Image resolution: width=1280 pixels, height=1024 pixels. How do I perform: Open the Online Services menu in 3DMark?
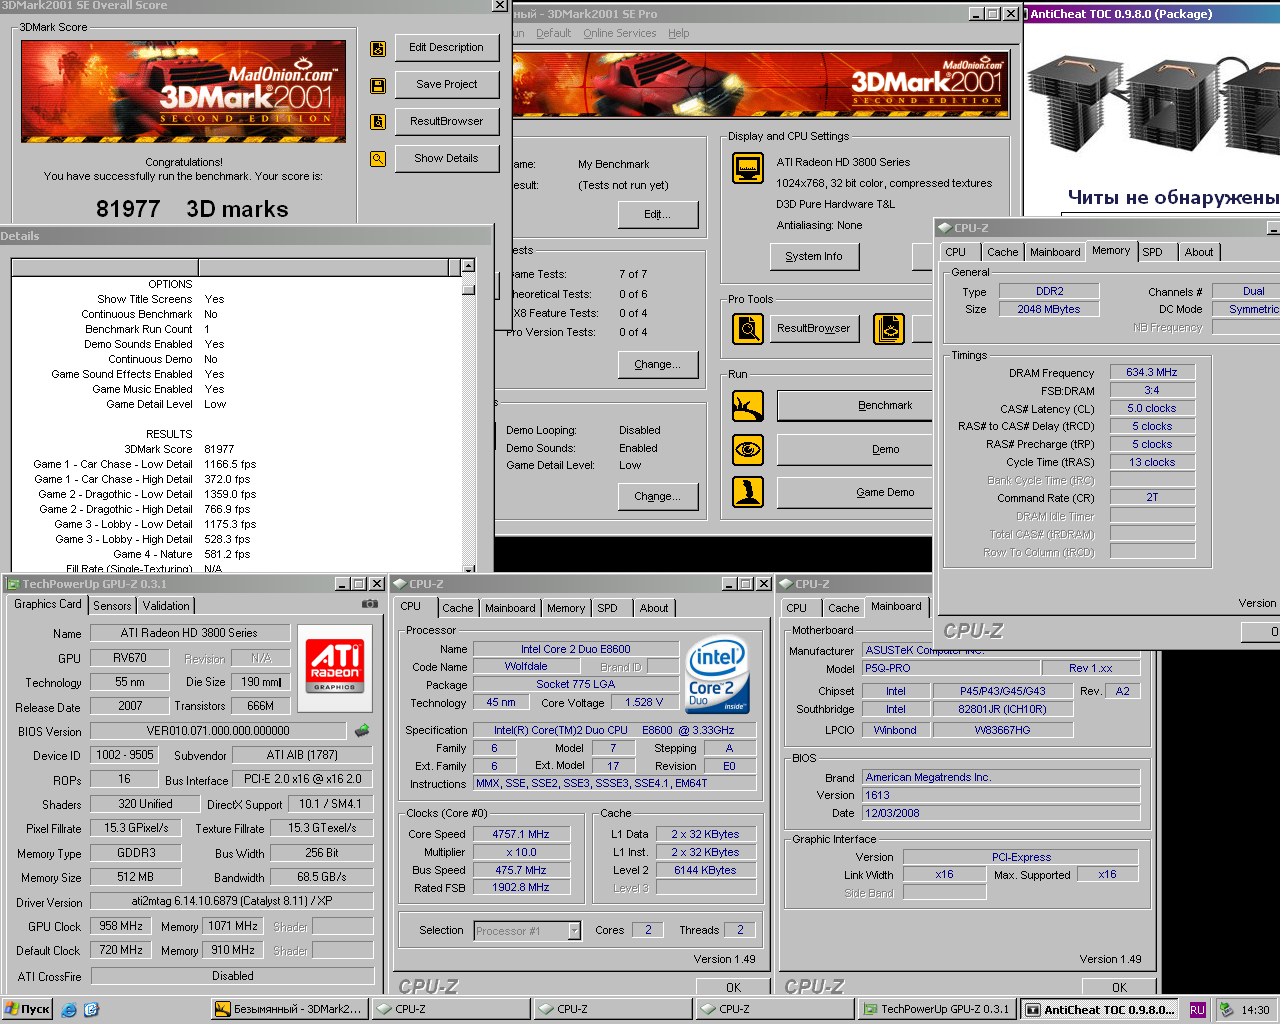(620, 33)
